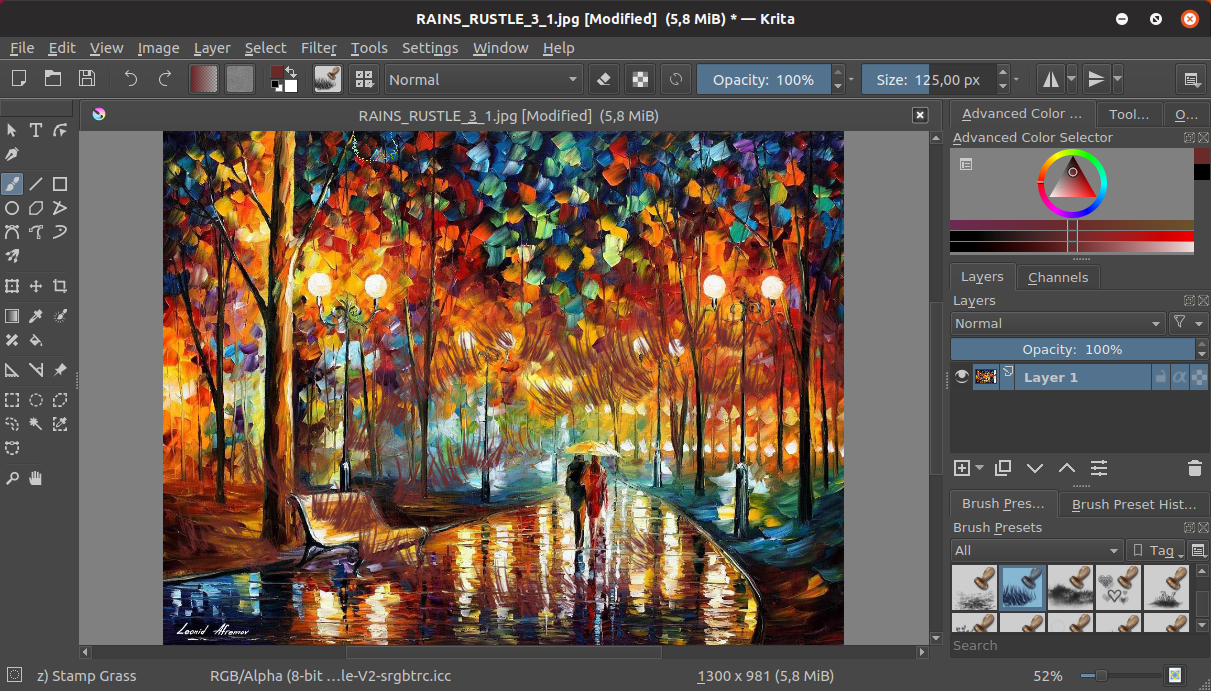The height and width of the screenshot is (691, 1211).
Task: Select the Ellipse shape tool
Action: (12, 208)
